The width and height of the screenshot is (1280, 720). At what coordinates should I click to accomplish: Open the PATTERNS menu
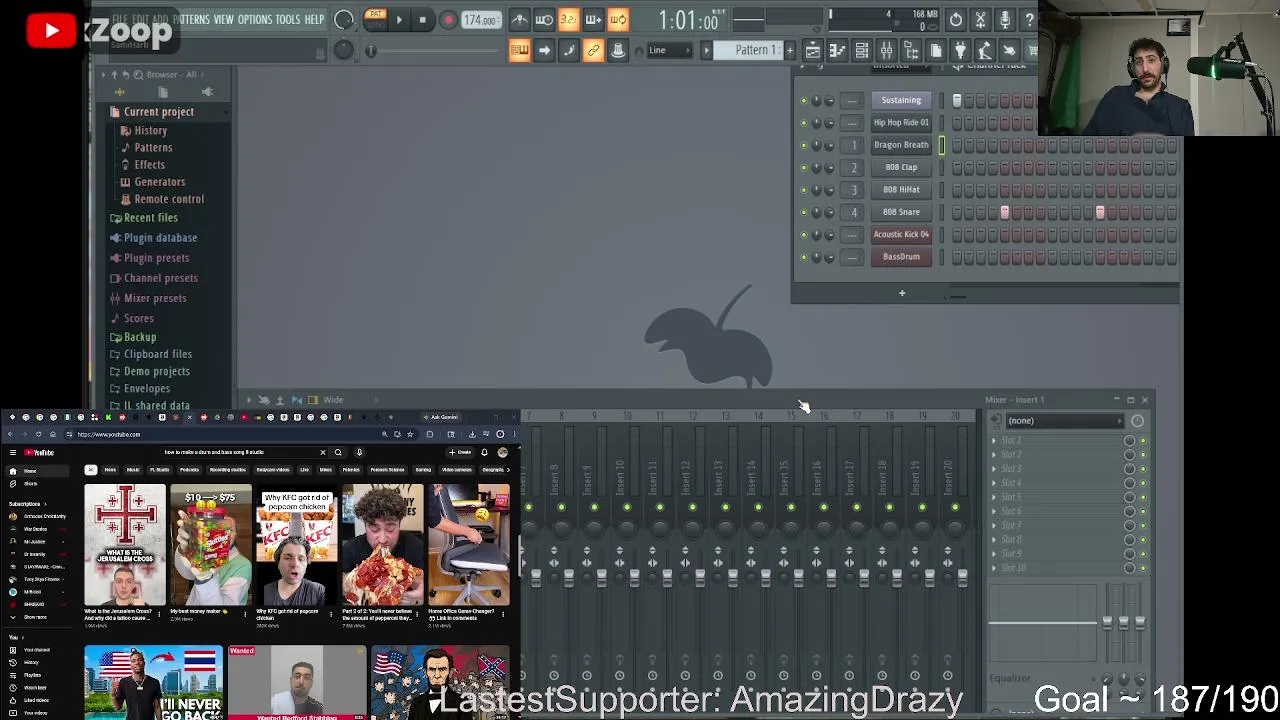[x=191, y=19]
